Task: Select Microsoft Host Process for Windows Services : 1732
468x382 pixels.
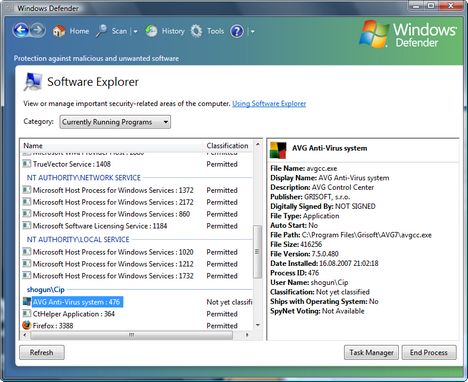Action: [137, 276]
